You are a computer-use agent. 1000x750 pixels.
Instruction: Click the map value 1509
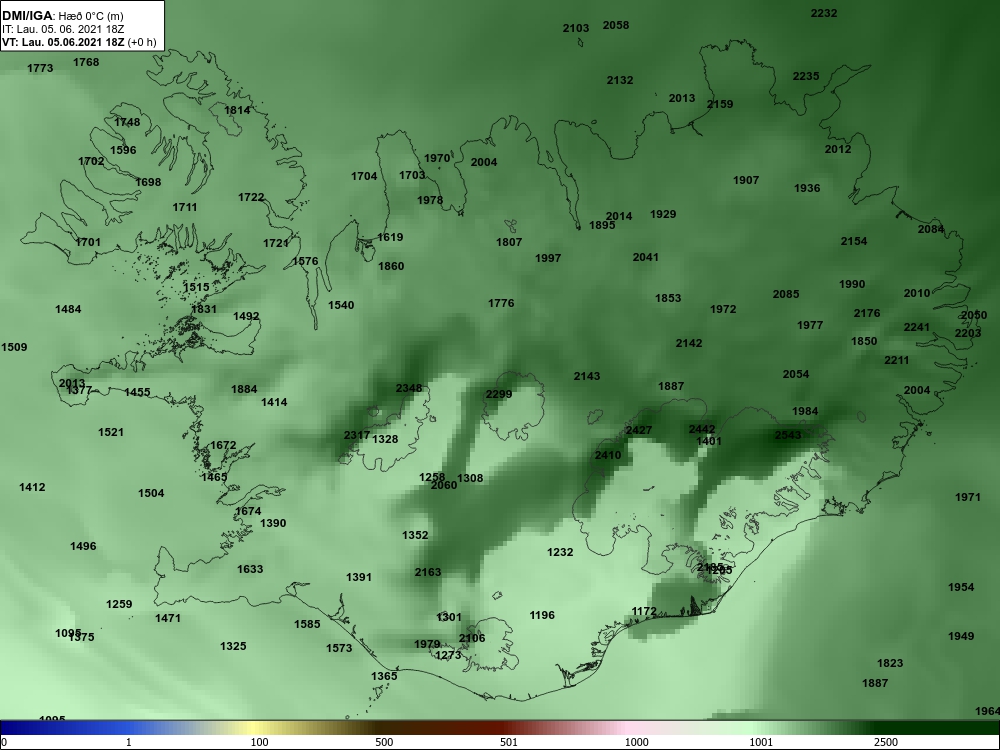[x=14, y=348]
